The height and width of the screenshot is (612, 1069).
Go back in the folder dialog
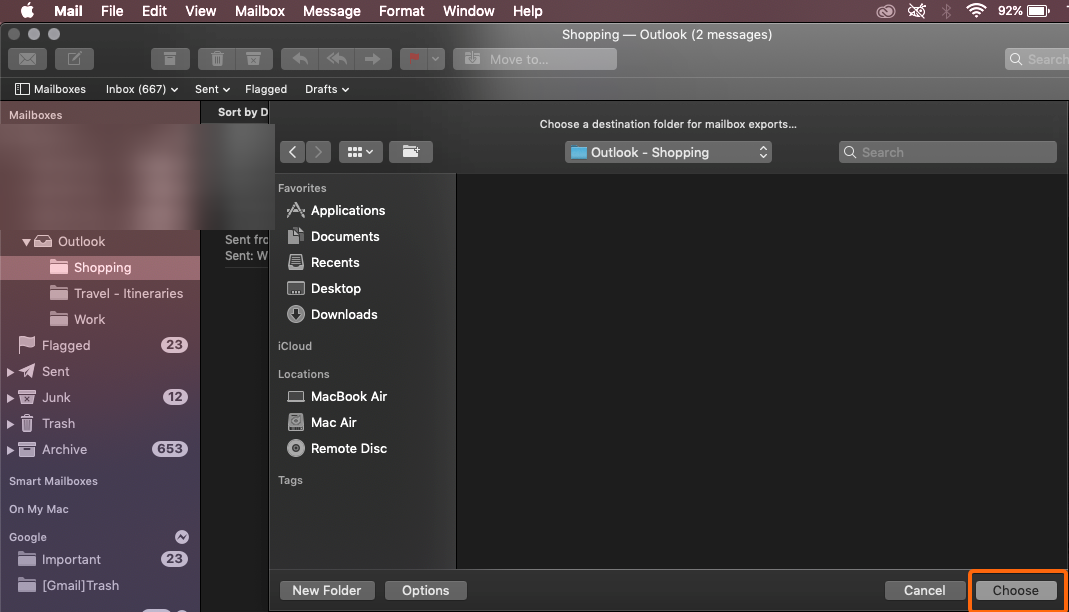(x=292, y=152)
